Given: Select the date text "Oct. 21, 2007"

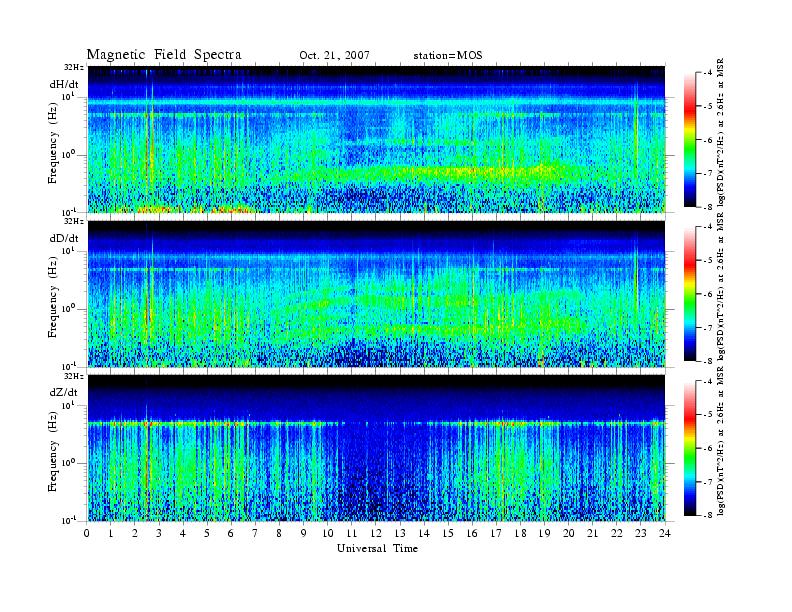Looking at the screenshot, I should tap(334, 56).
